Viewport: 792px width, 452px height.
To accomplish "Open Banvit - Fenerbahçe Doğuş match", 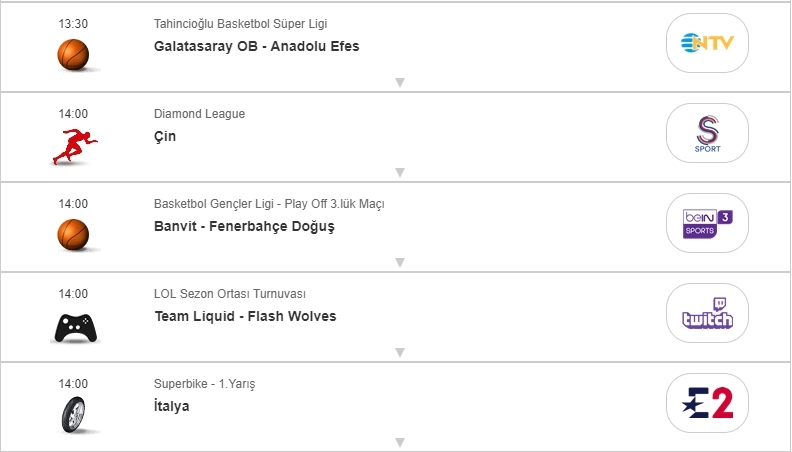I will coord(244,226).
